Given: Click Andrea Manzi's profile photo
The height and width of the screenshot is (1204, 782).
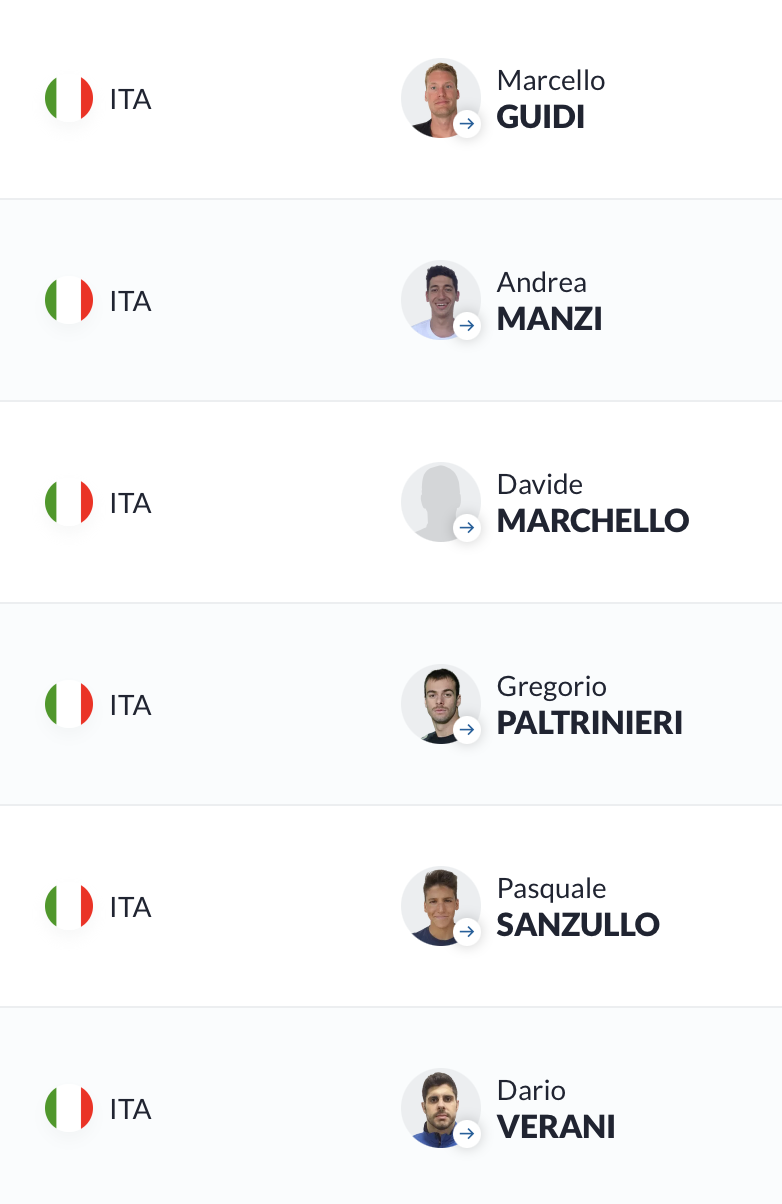Looking at the screenshot, I should tap(441, 300).
